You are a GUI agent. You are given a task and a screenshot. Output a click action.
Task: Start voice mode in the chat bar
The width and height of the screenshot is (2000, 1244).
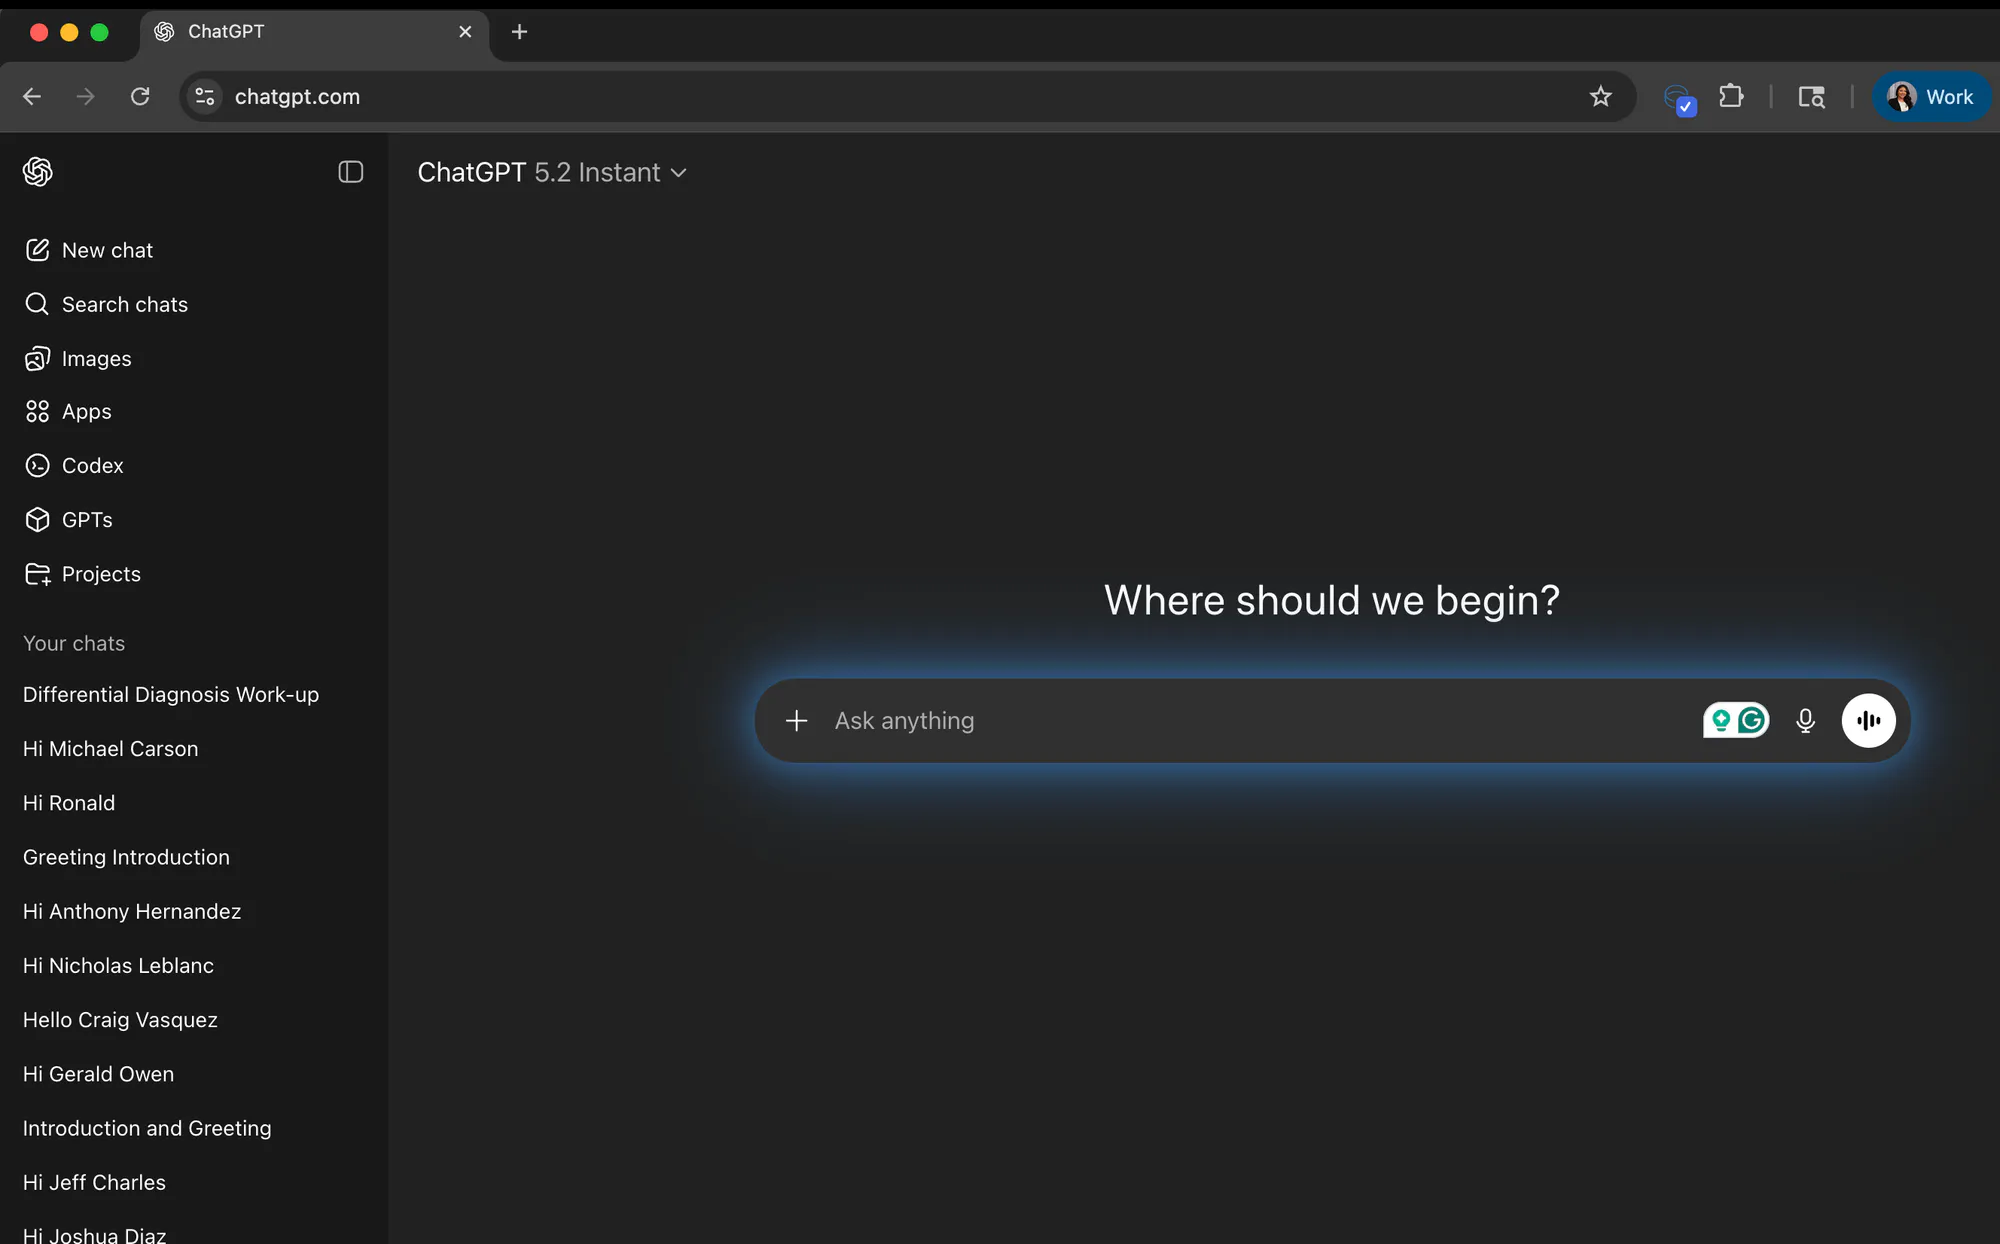[1869, 720]
